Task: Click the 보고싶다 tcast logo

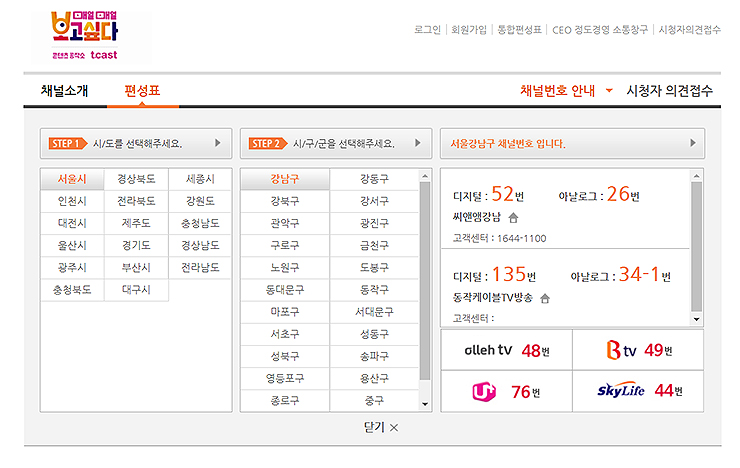Action: point(84,36)
